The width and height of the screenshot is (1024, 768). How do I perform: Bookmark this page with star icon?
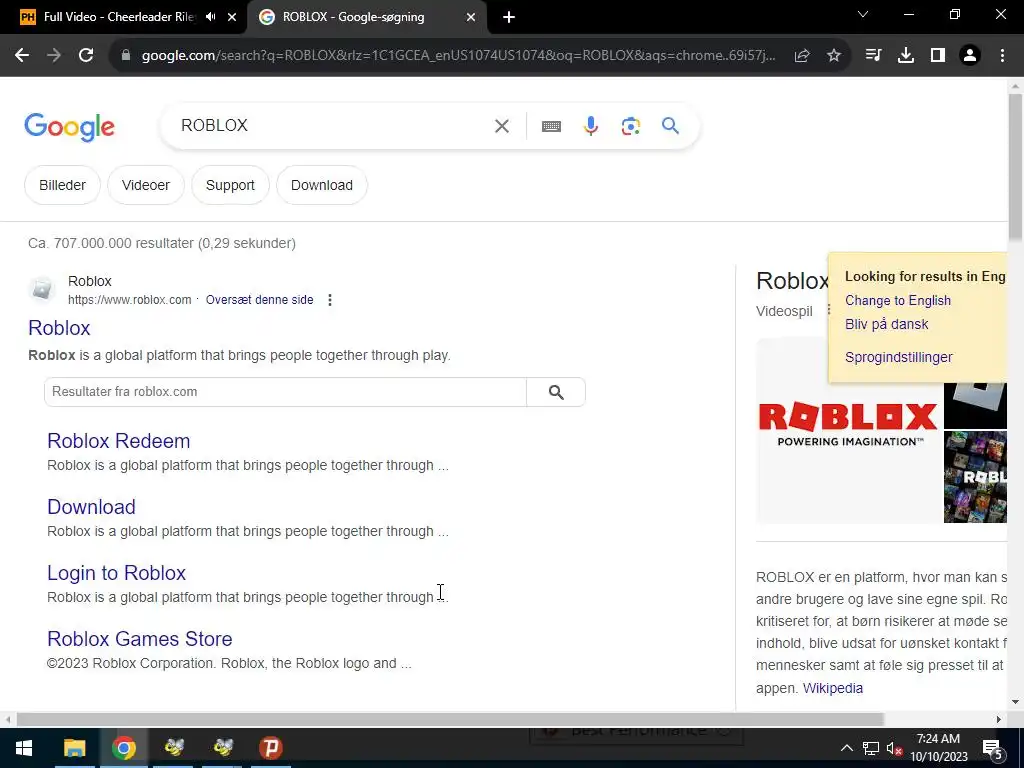point(834,56)
